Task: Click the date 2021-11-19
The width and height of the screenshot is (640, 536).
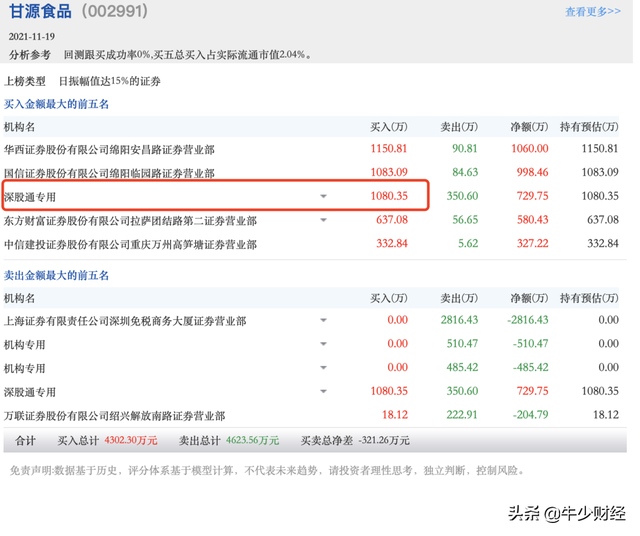Action: tap(32, 37)
